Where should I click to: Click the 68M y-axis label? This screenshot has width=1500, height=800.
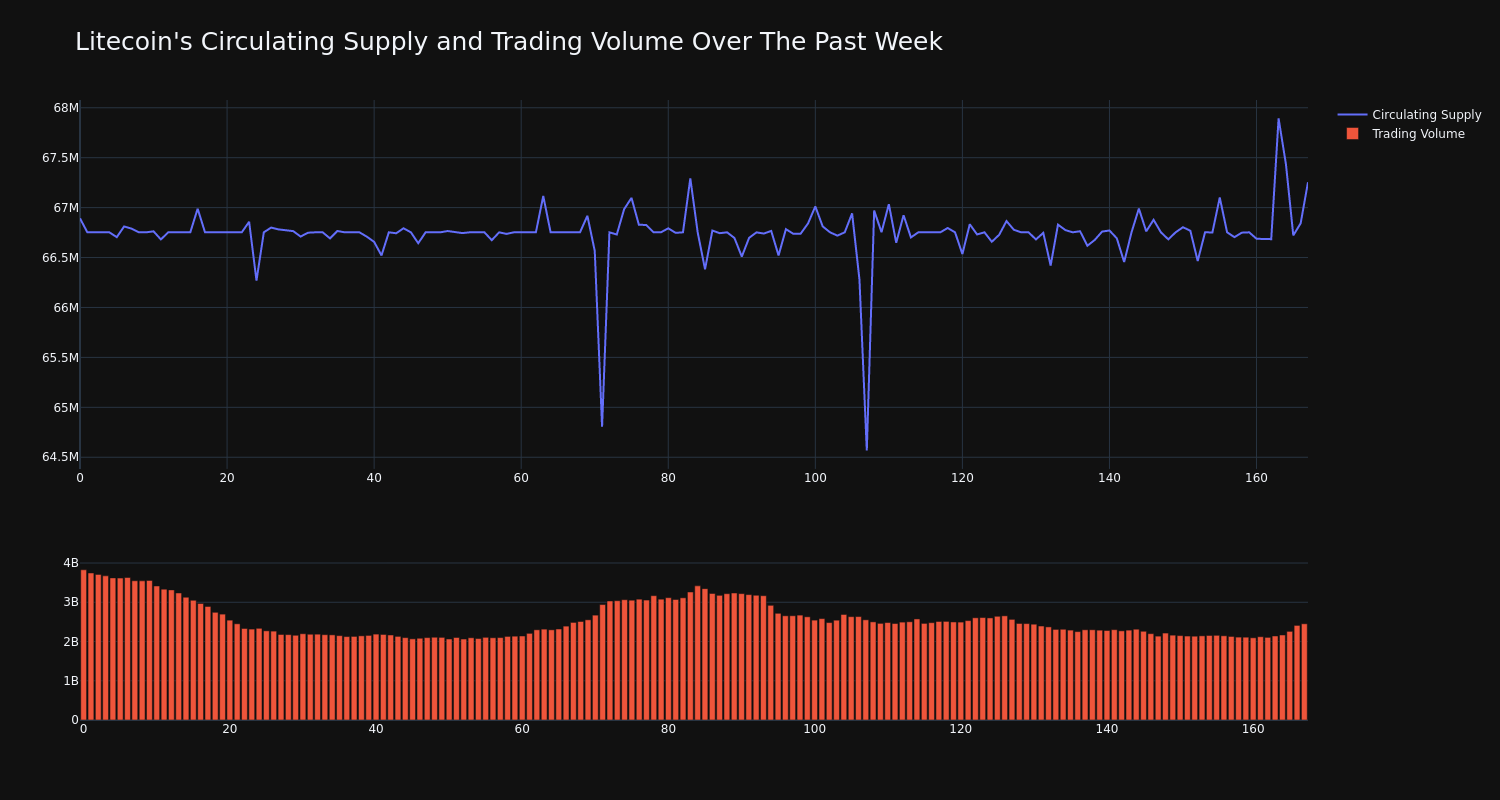pyautogui.click(x=66, y=108)
